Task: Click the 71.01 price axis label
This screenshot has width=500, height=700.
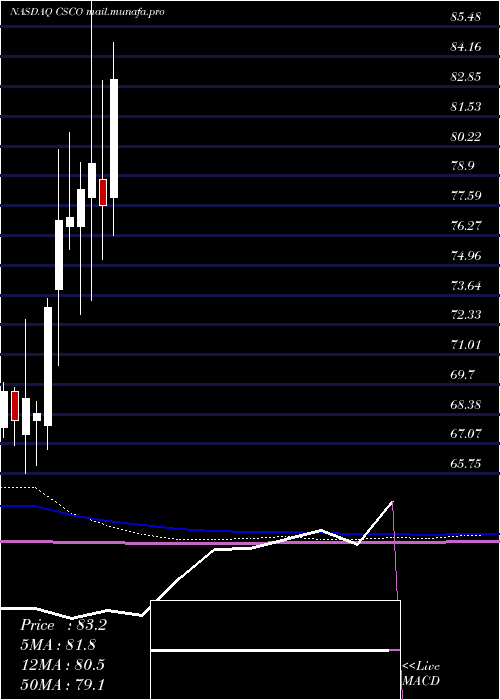Action: click(x=466, y=345)
